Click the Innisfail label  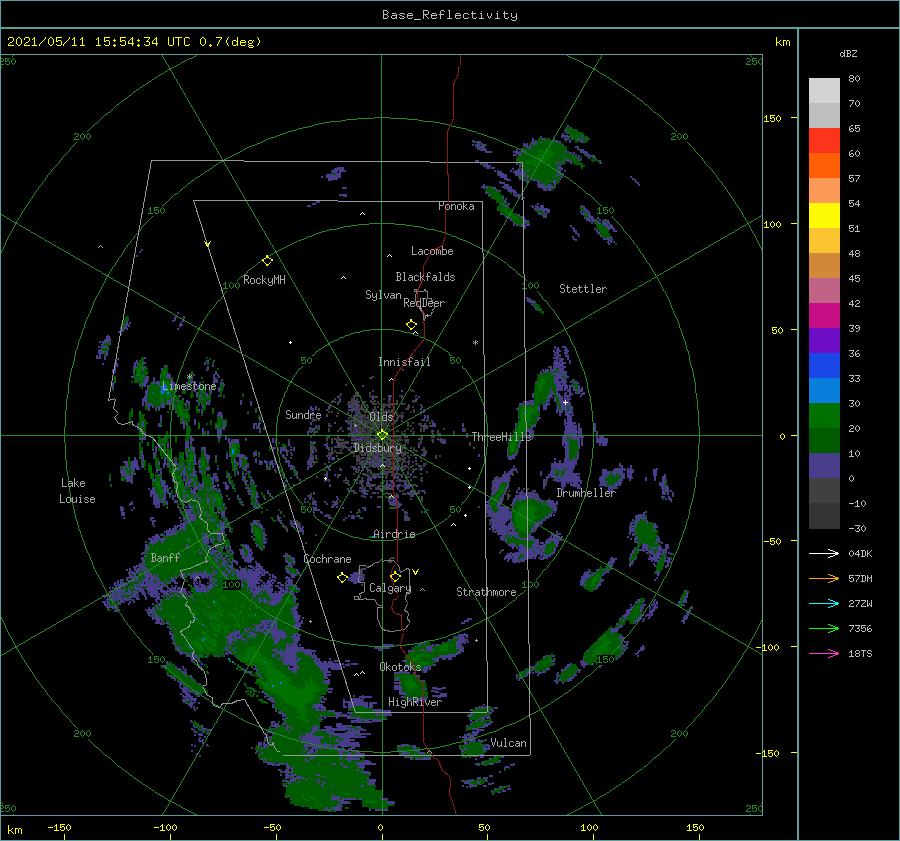click(x=404, y=362)
